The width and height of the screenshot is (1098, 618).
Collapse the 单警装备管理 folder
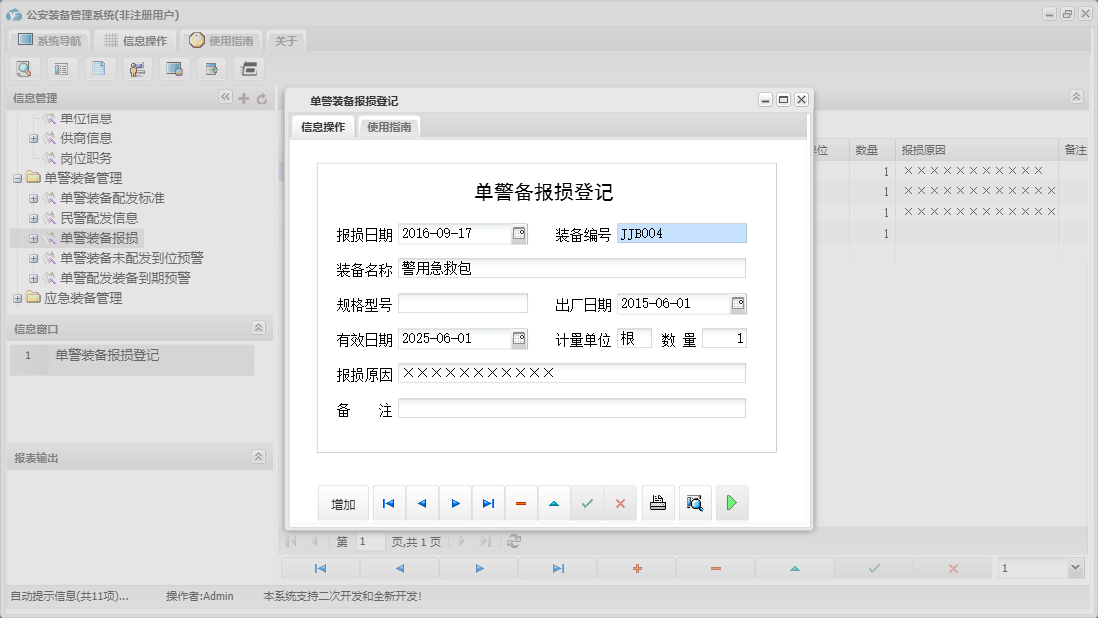point(18,178)
